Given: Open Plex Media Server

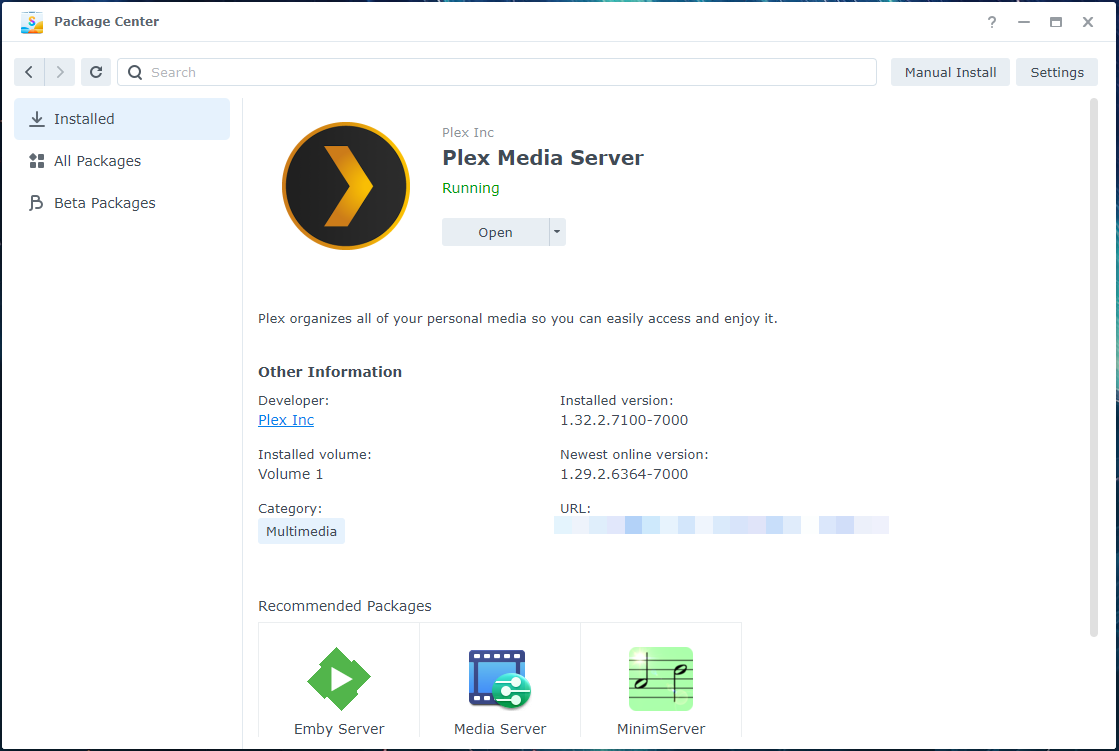Looking at the screenshot, I should (x=495, y=232).
